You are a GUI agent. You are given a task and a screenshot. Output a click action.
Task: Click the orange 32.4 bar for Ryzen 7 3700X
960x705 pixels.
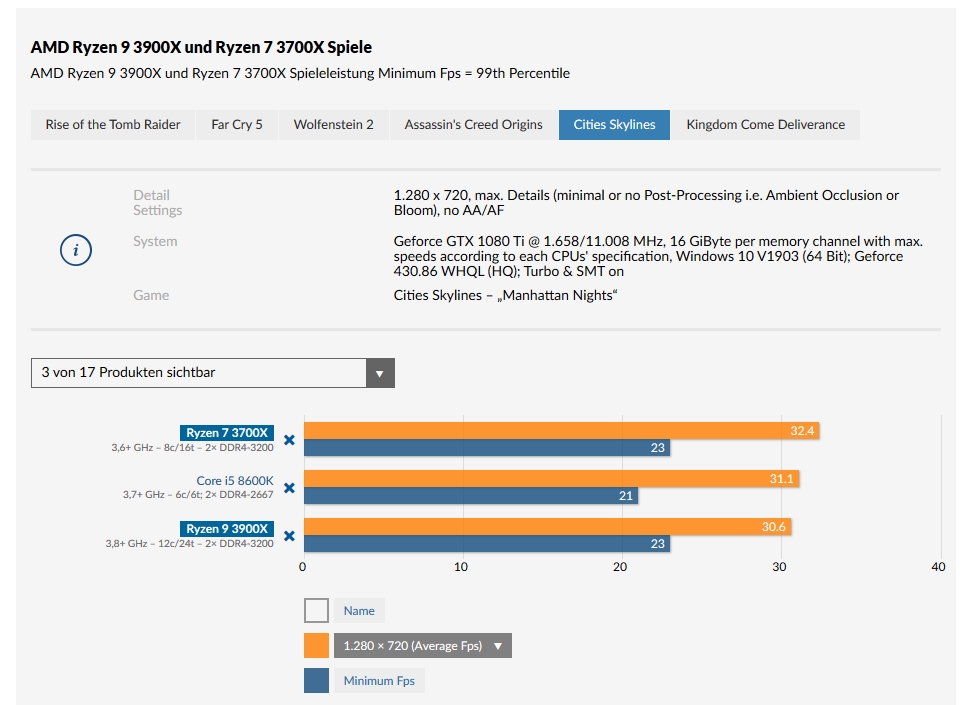tap(561, 431)
